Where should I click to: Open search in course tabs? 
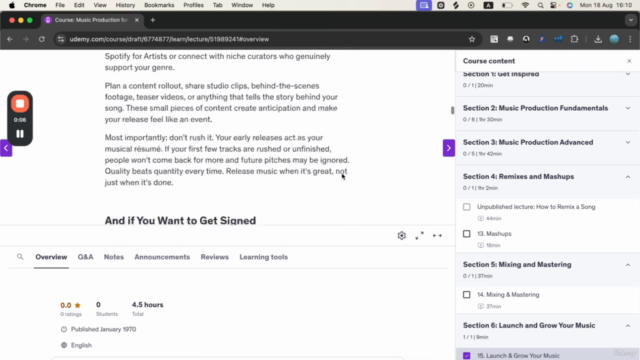pos(20,257)
